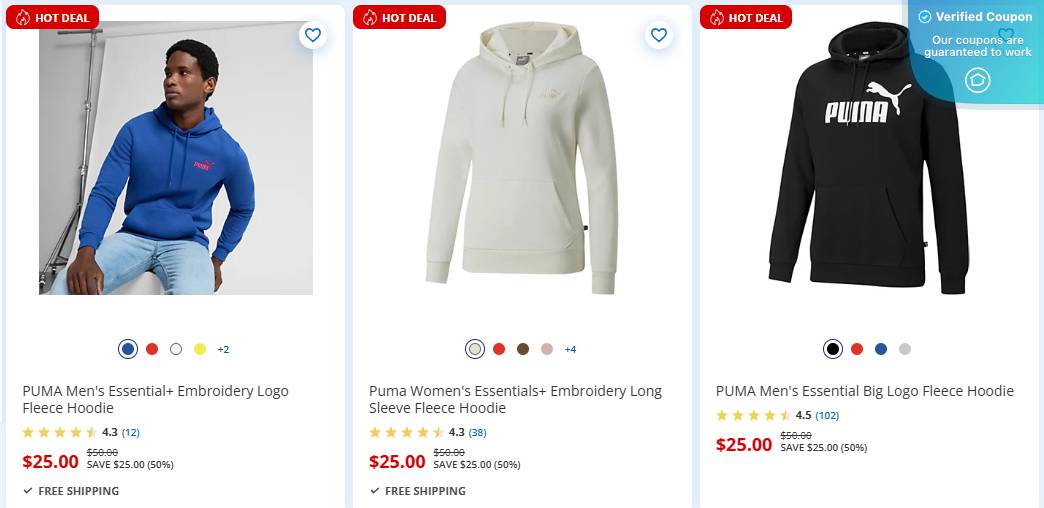Favorite the blue men's Embroidery Logo hoodie

pyautogui.click(x=313, y=36)
